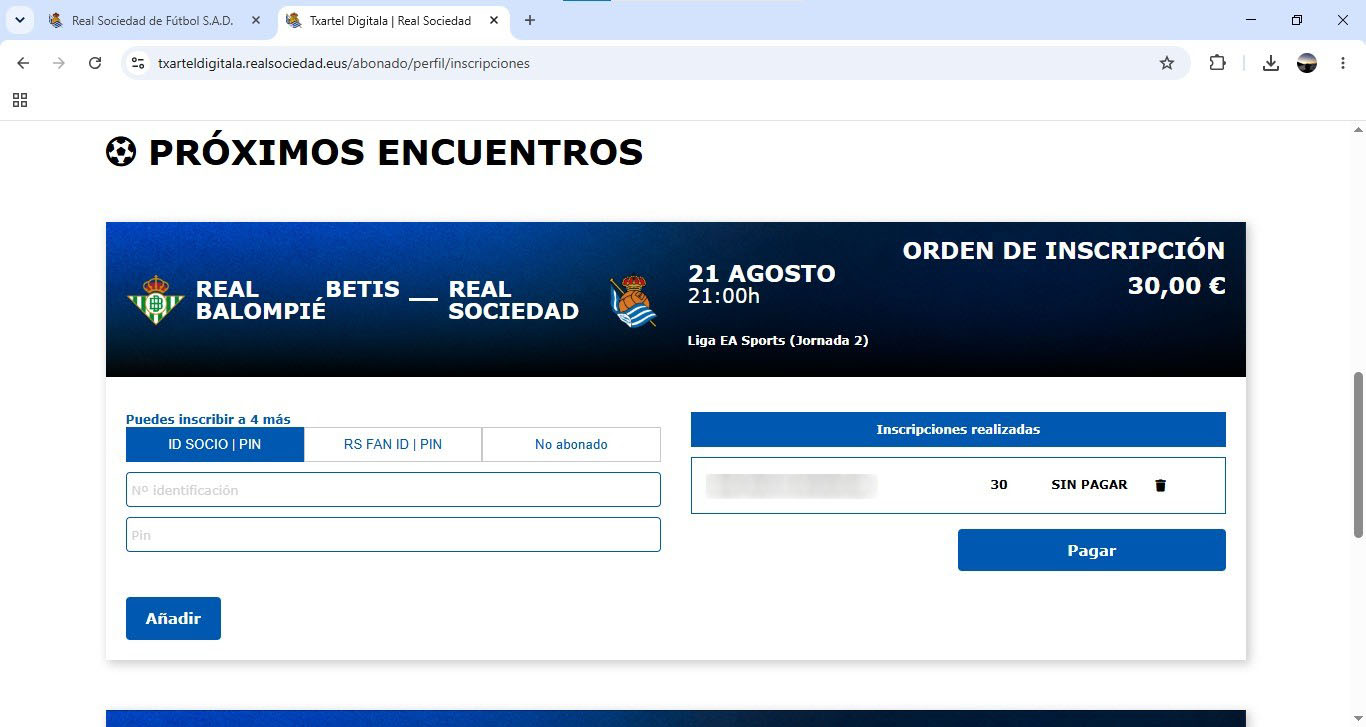Viewport: 1366px width, 727px height.
Task: Select the Txartel Digitala browser tab
Action: (x=392, y=20)
